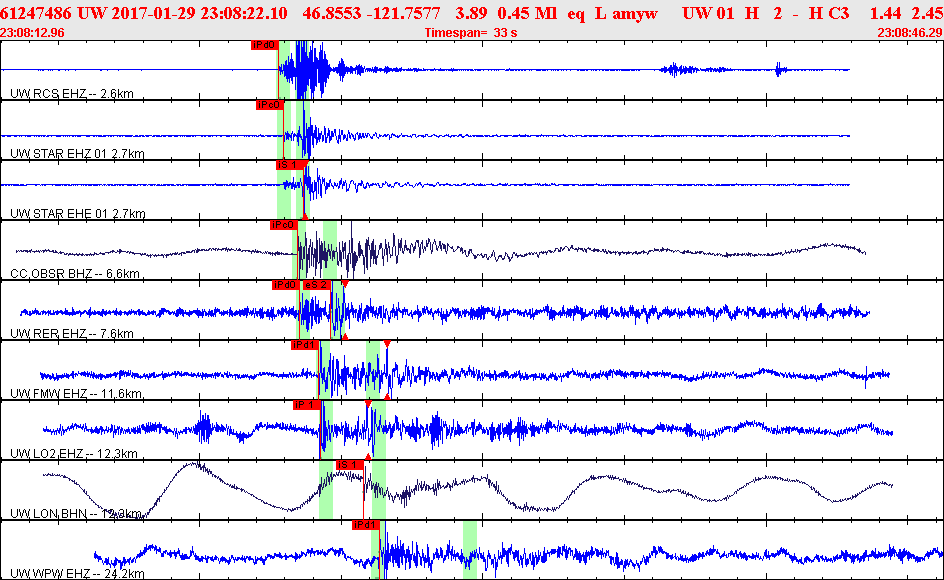The width and height of the screenshot is (944, 580).
Task: Click value 2.45 in header
Action: tap(928, 13)
